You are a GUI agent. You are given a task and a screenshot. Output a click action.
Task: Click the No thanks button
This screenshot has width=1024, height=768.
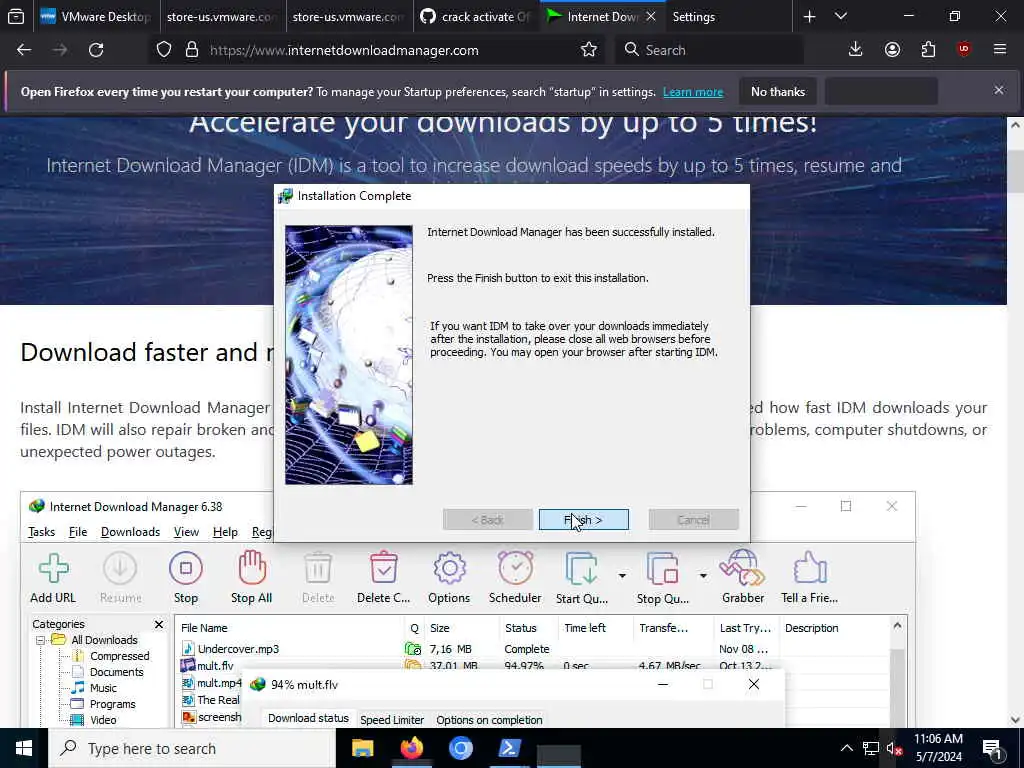pos(778,91)
